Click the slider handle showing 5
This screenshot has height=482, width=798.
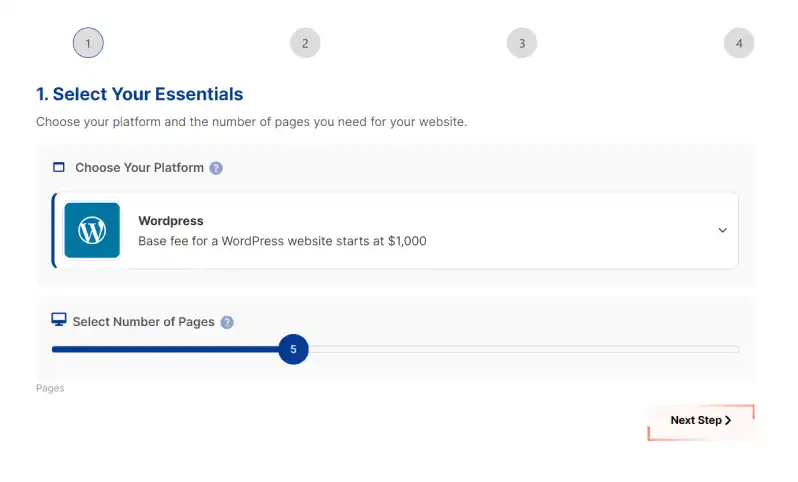tap(293, 349)
